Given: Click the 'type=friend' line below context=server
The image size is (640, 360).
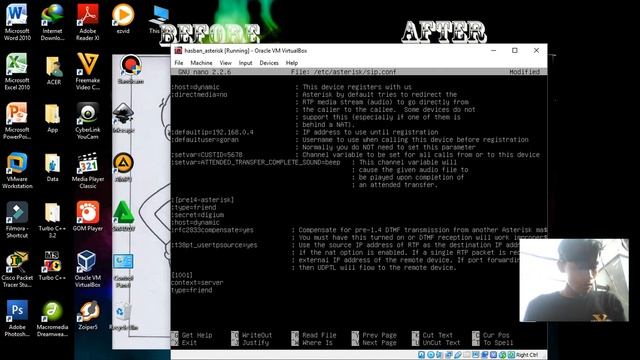Looking at the screenshot, I should tap(192, 290).
